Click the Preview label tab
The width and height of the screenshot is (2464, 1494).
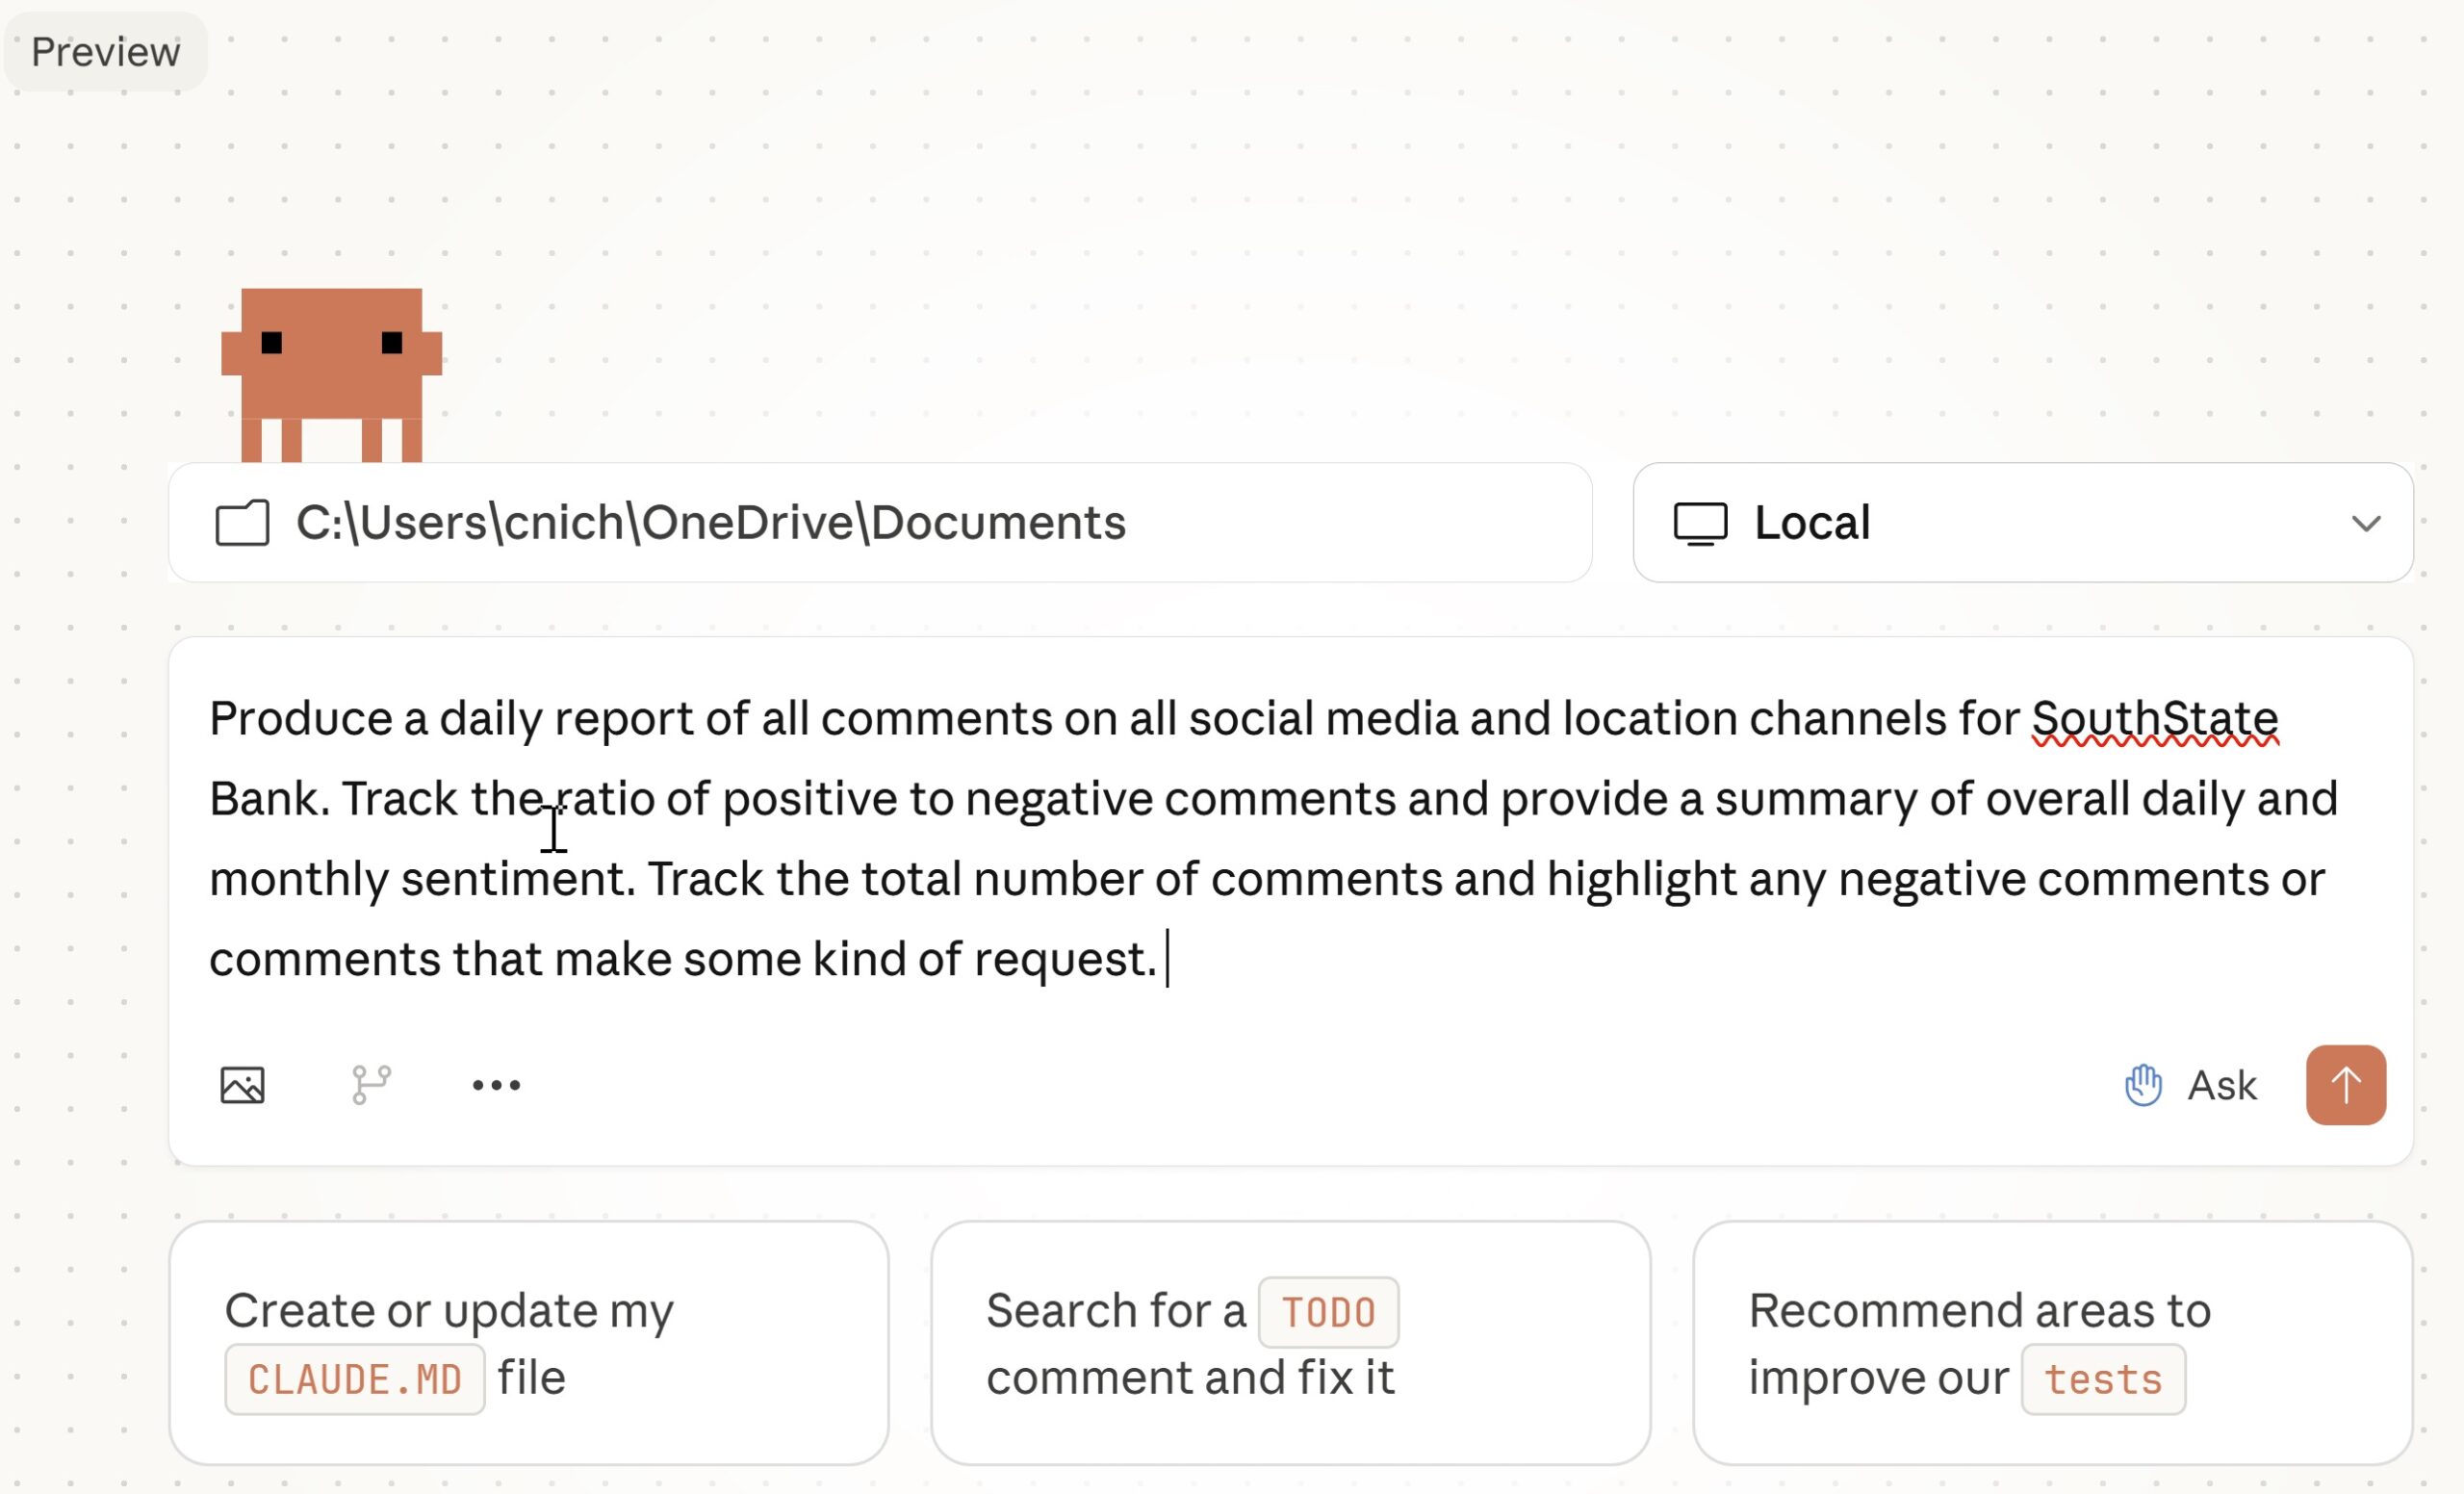tap(105, 52)
